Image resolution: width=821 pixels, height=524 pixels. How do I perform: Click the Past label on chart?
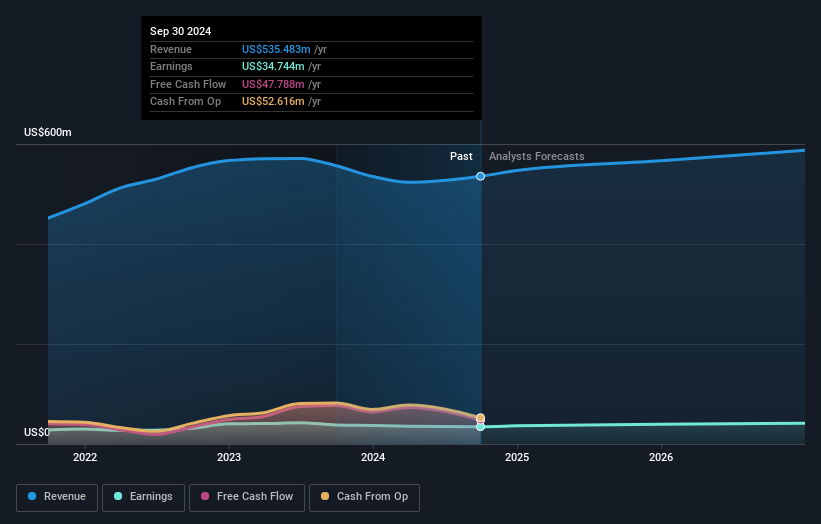(461, 156)
